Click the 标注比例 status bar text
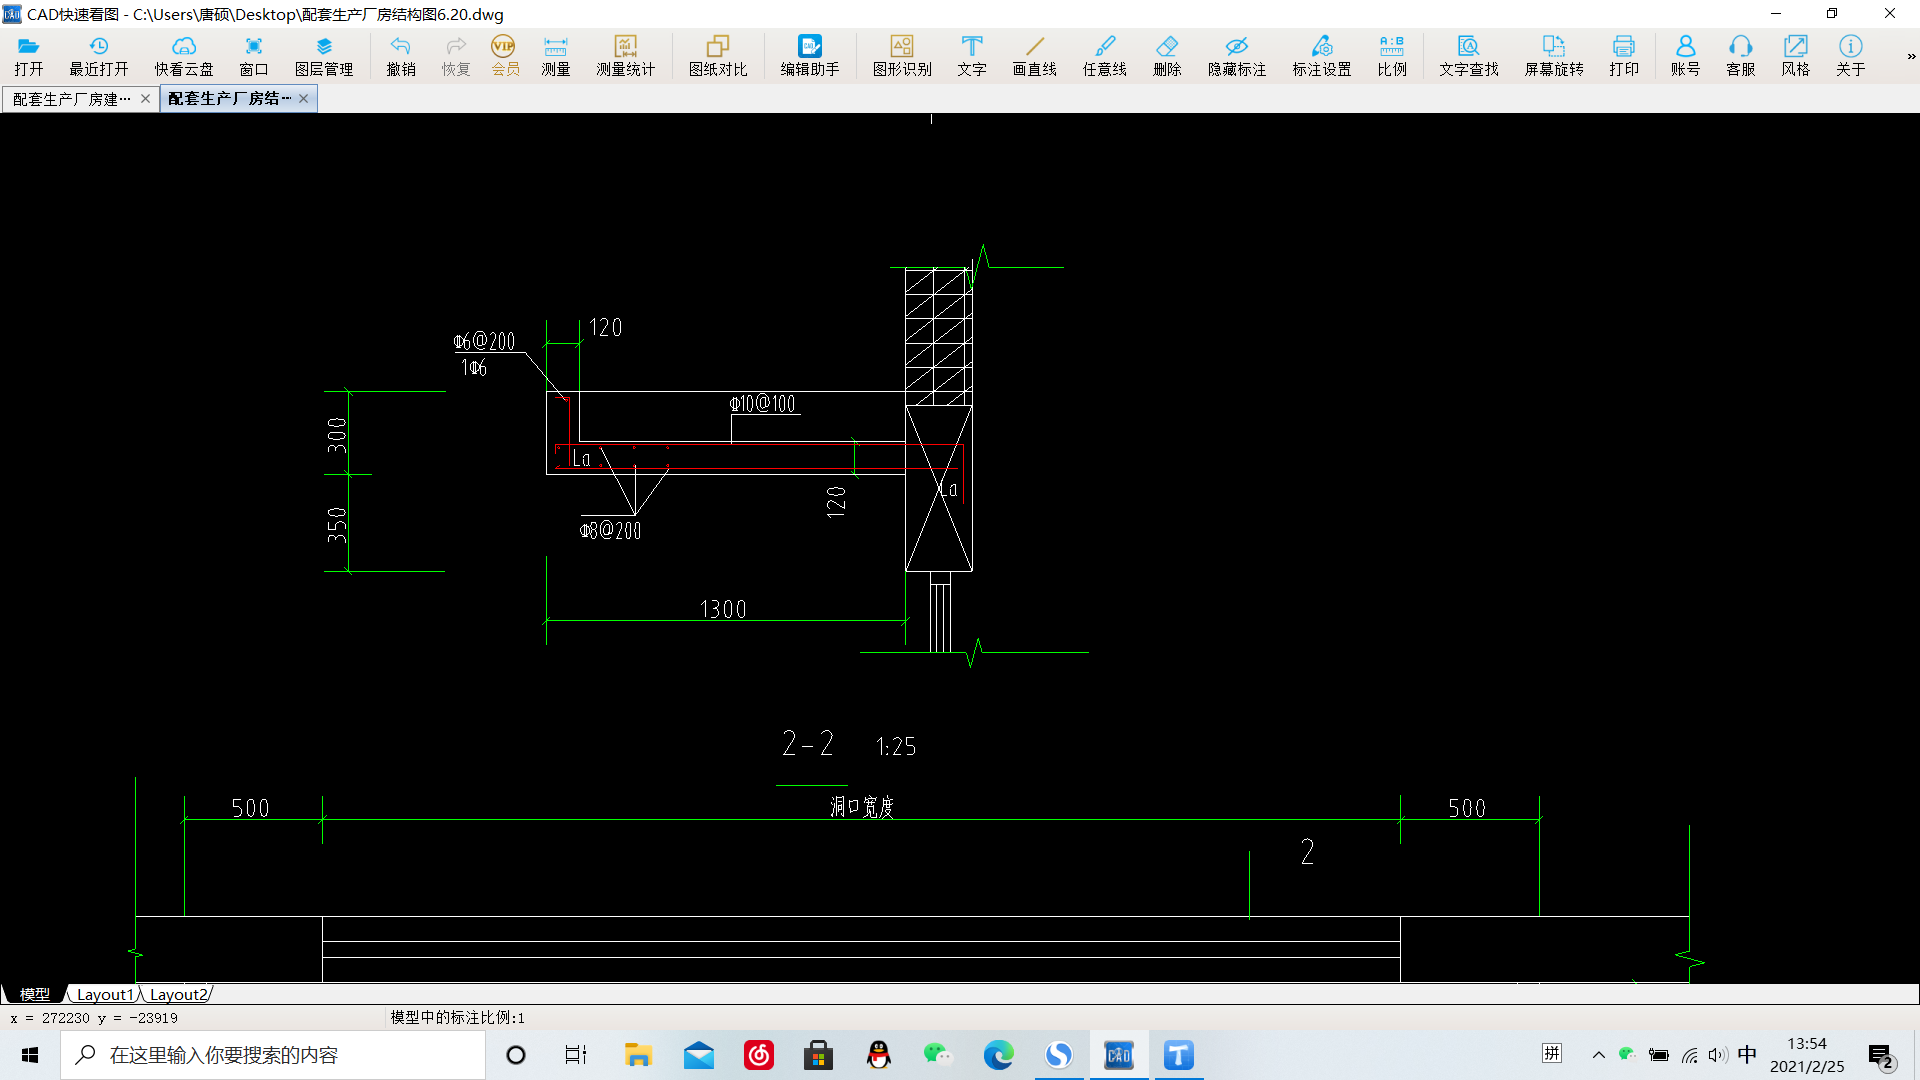Image resolution: width=1920 pixels, height=1080 pixels. click(457, 1017)
